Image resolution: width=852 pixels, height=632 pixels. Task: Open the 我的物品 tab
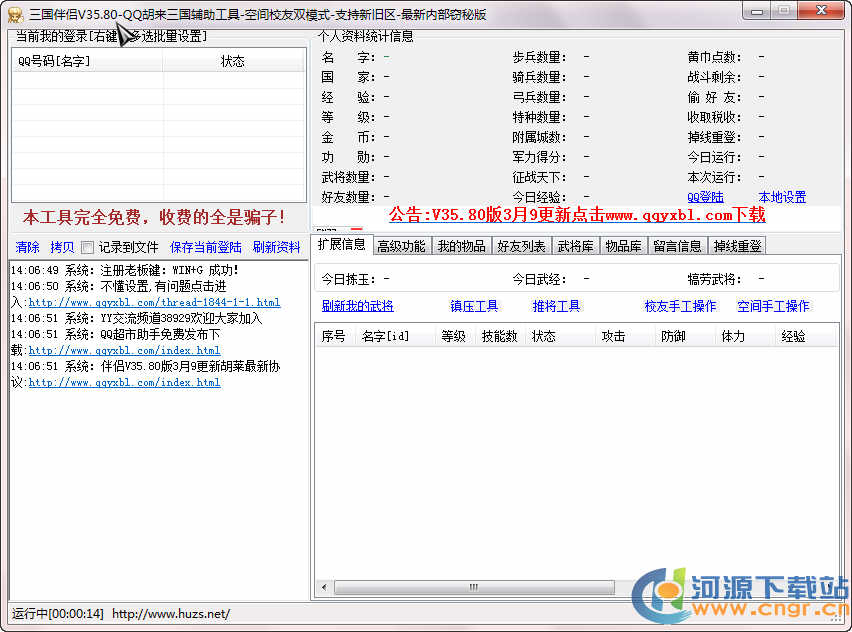462,246
